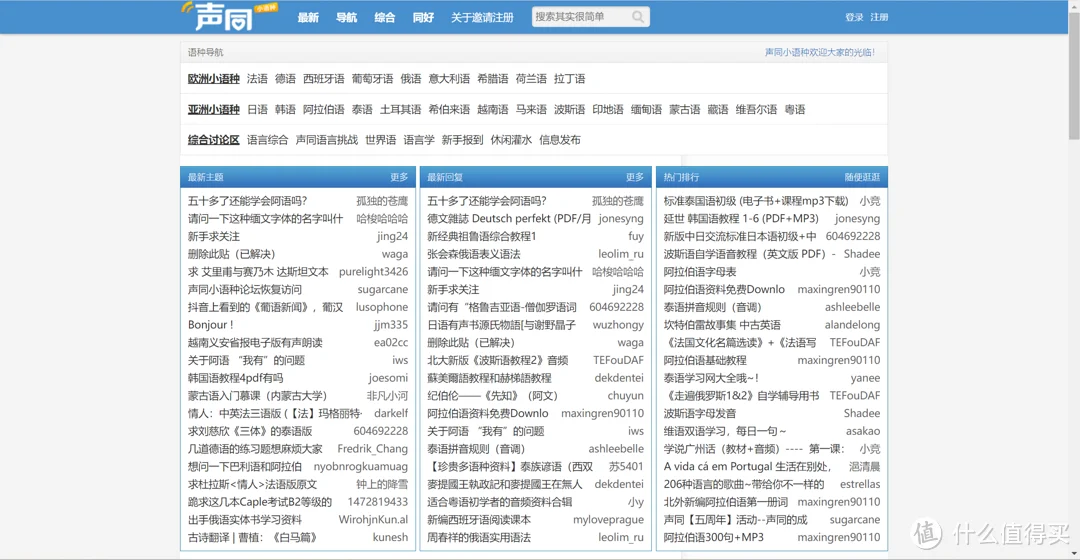Screen dimensions: 1080x560
Task: Open the reply 新经典祖鲁语综合教程1
Action: coord(481,236)
